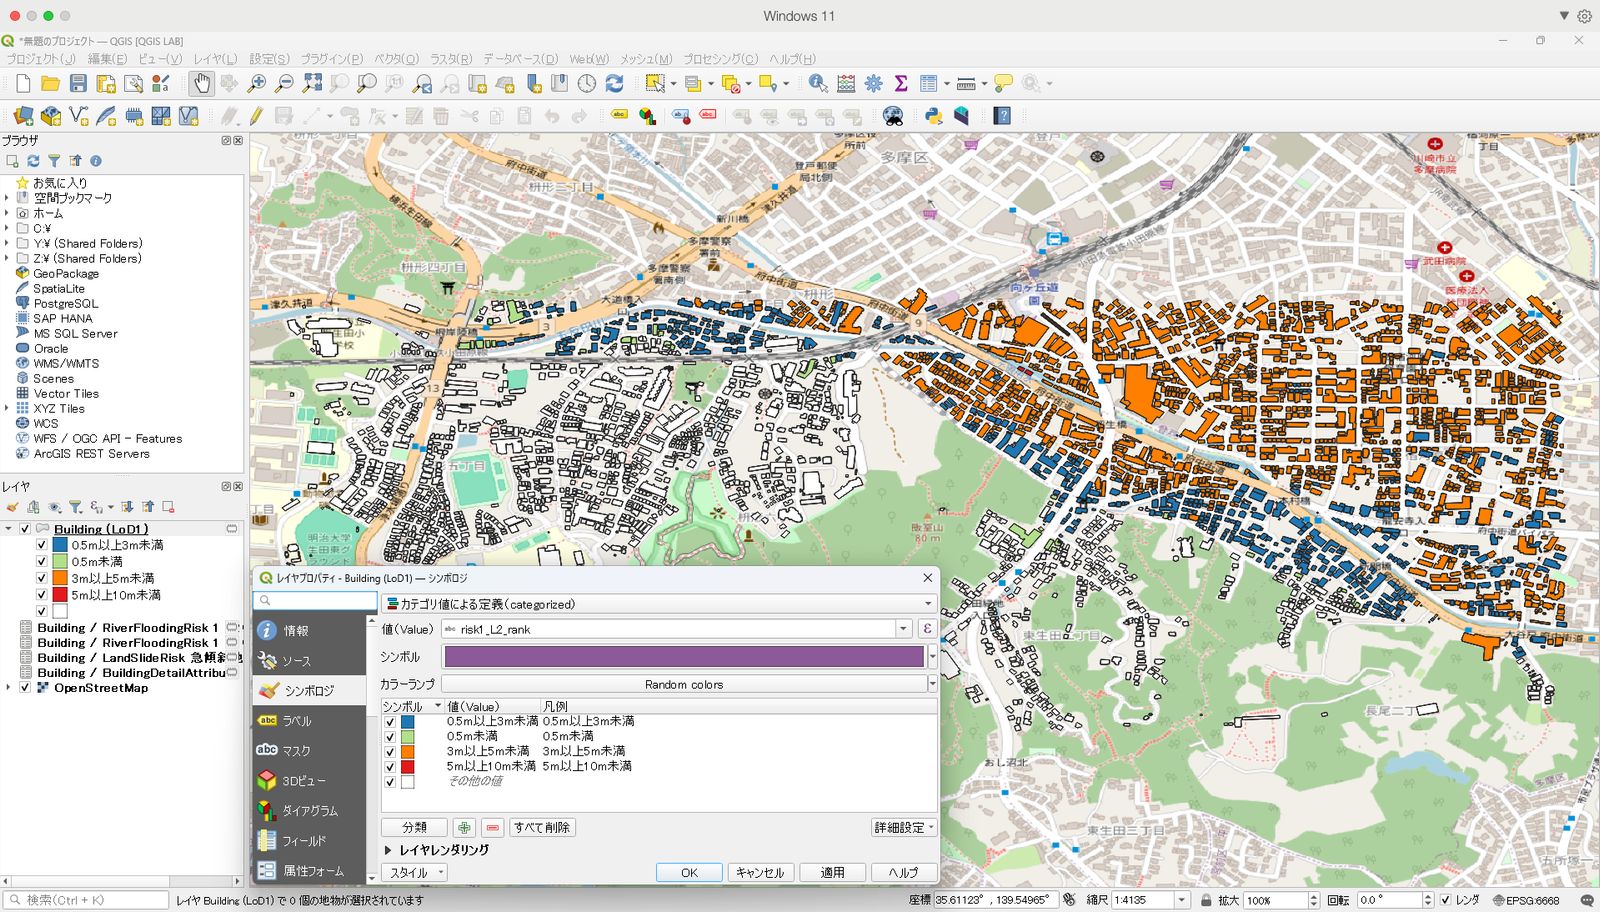Toggle OpenStreetMap layer visibility checkbox
The image size is (1600, 912).
[x=25, y=688]
